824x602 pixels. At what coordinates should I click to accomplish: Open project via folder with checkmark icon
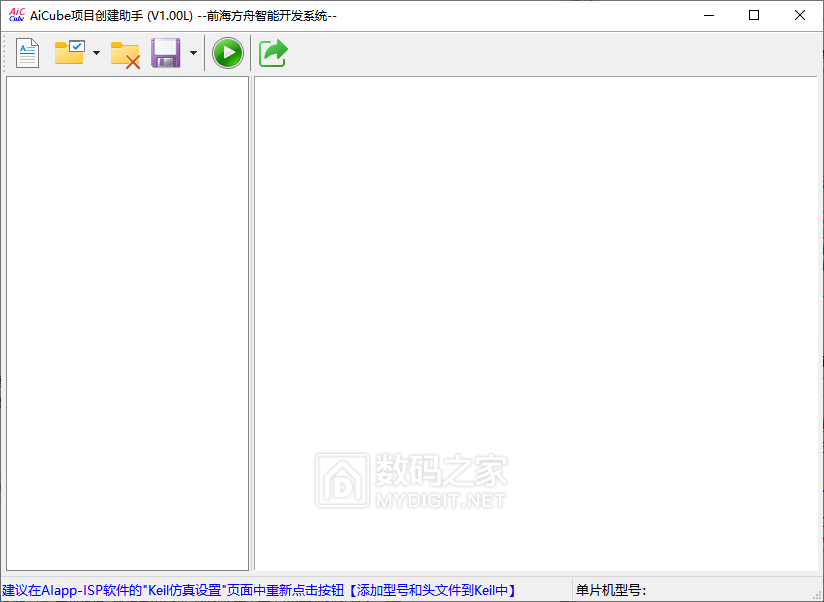(69, 53)
